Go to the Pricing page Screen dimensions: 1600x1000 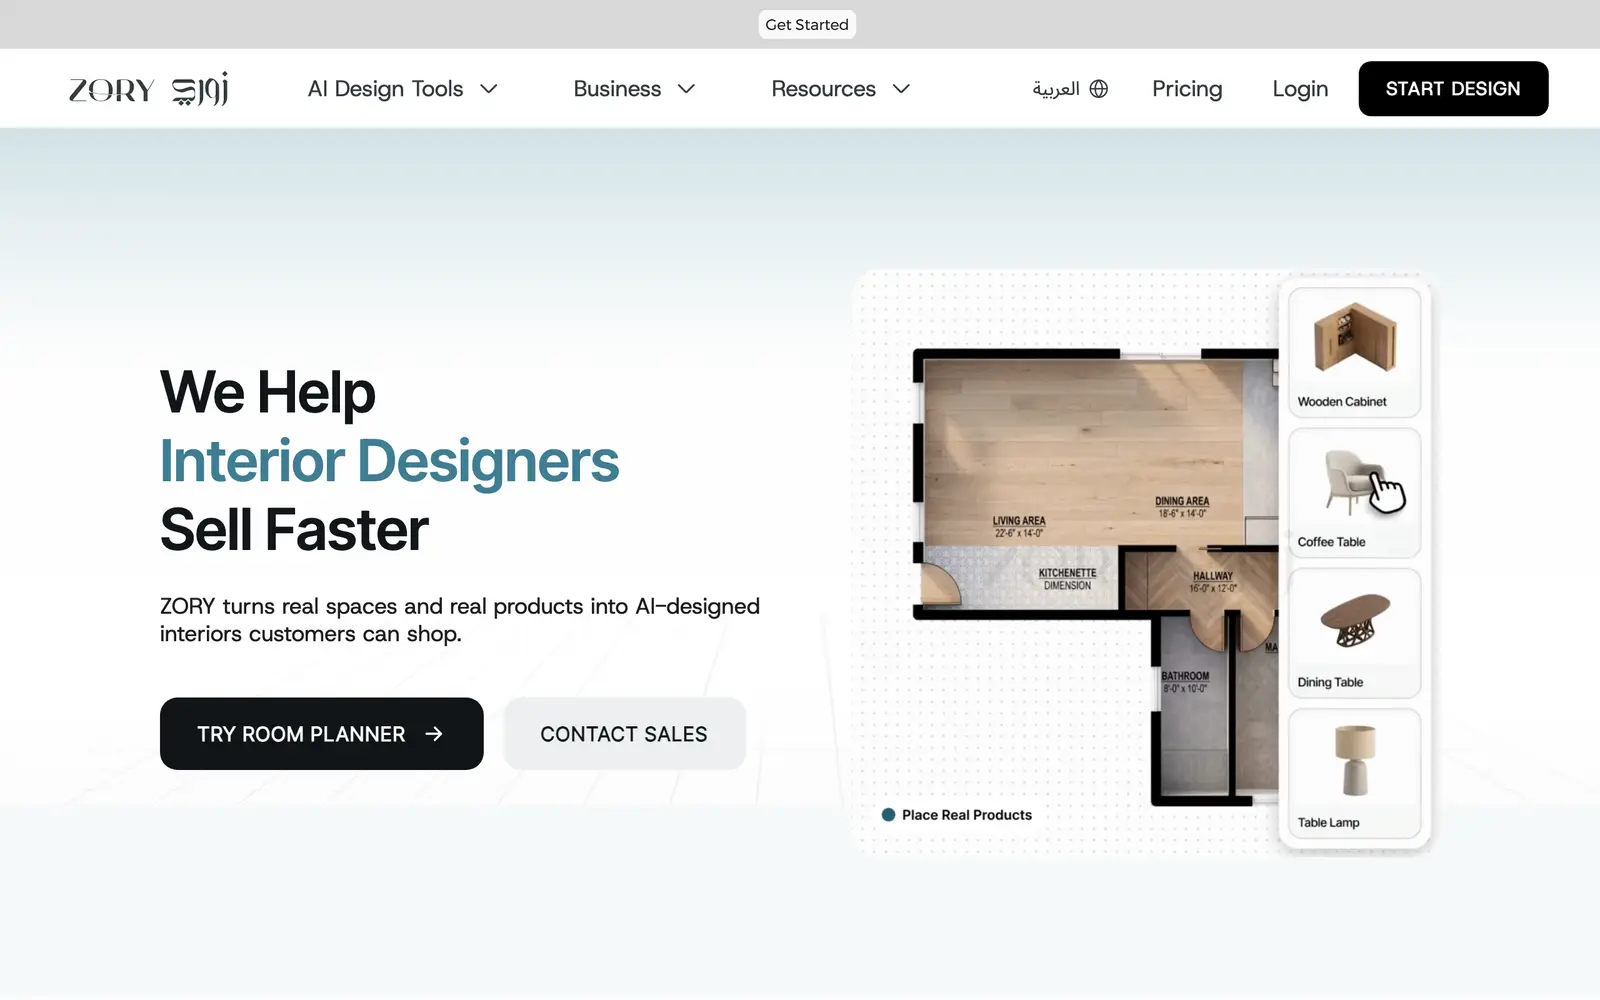1187,89
